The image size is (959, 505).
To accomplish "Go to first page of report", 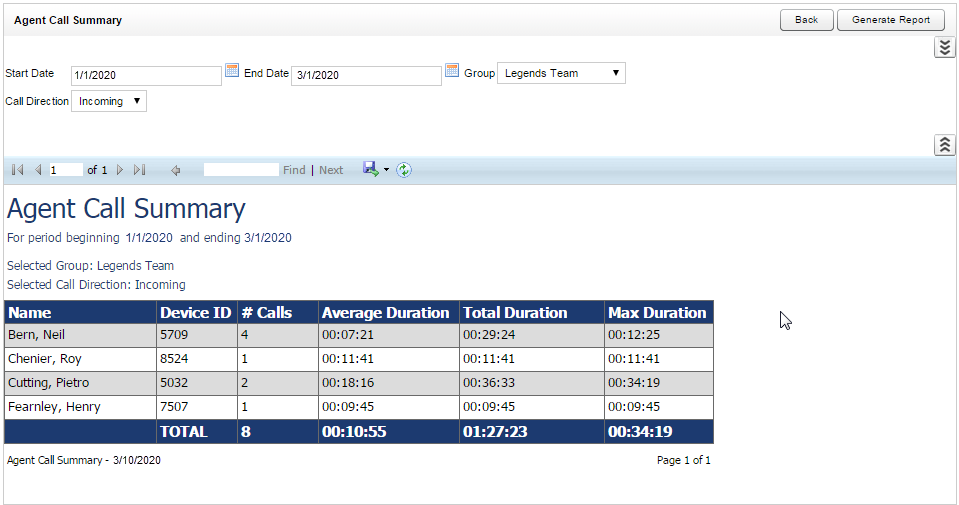I will (x=18, y=170).
